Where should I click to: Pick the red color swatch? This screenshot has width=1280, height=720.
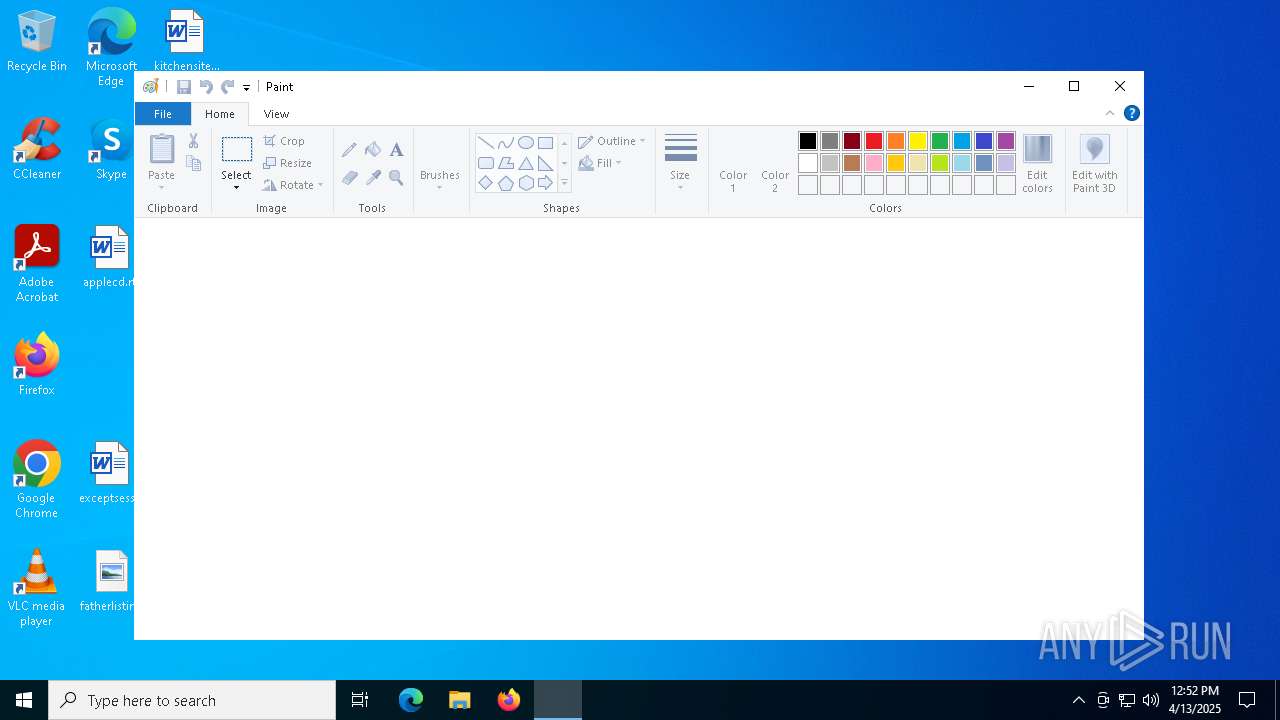[x=874, y=141]
